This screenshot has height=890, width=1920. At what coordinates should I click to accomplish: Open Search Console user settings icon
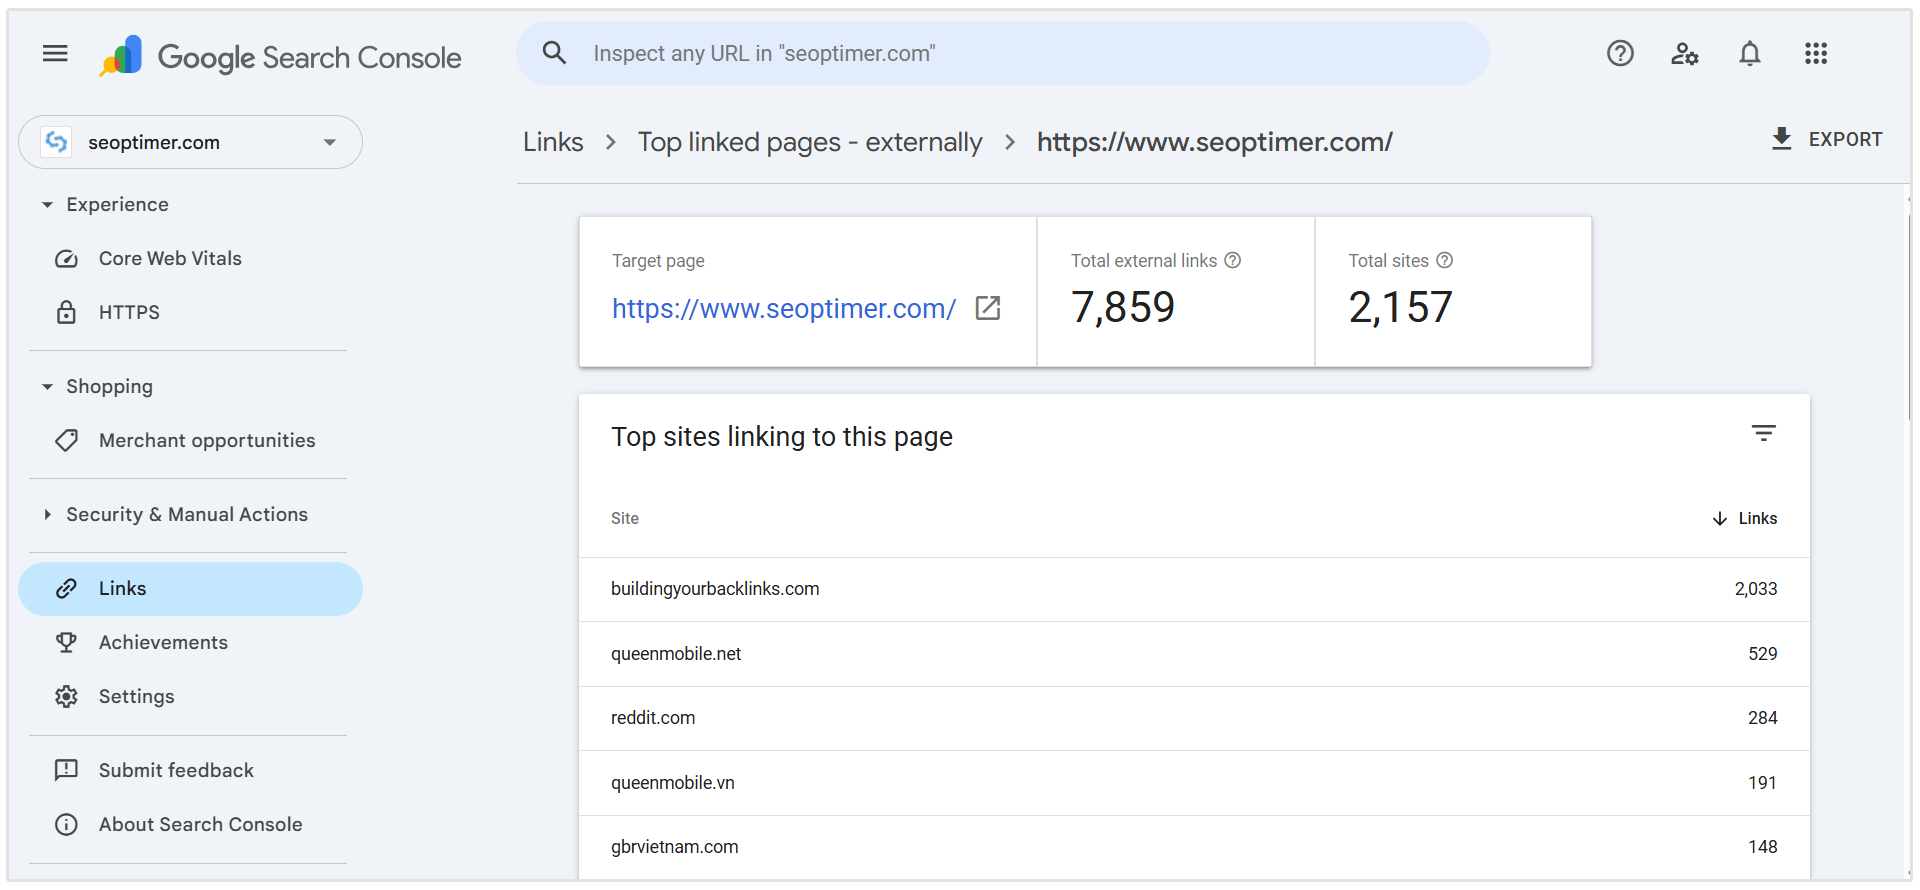pos(1684,54)
